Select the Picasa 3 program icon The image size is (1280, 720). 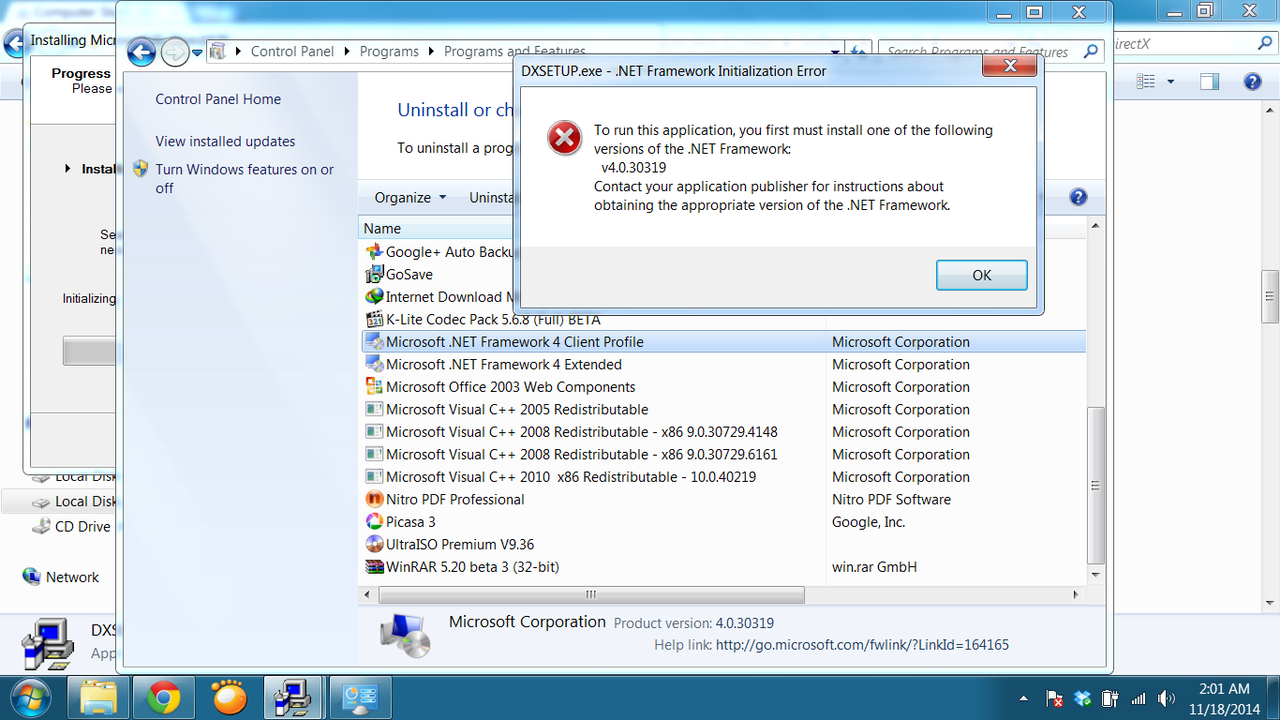(374, 522)
